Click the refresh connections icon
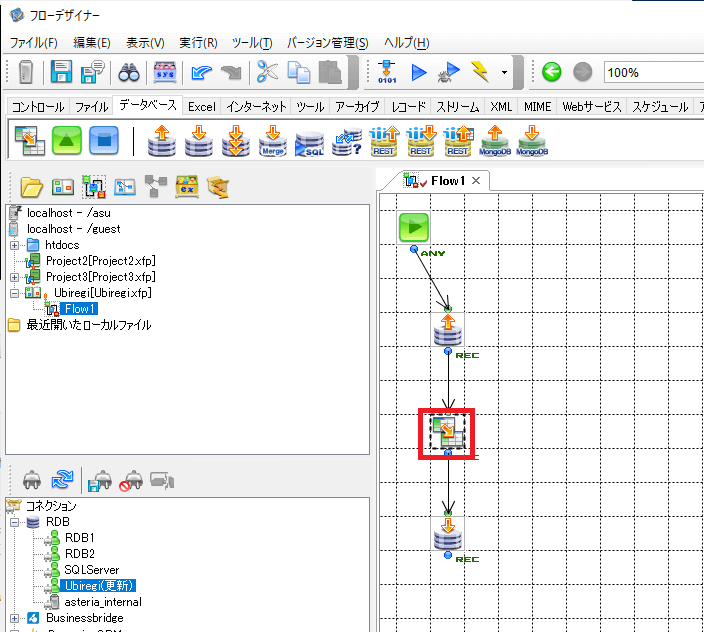The image size is (704, 632). [x=62, y=479]
